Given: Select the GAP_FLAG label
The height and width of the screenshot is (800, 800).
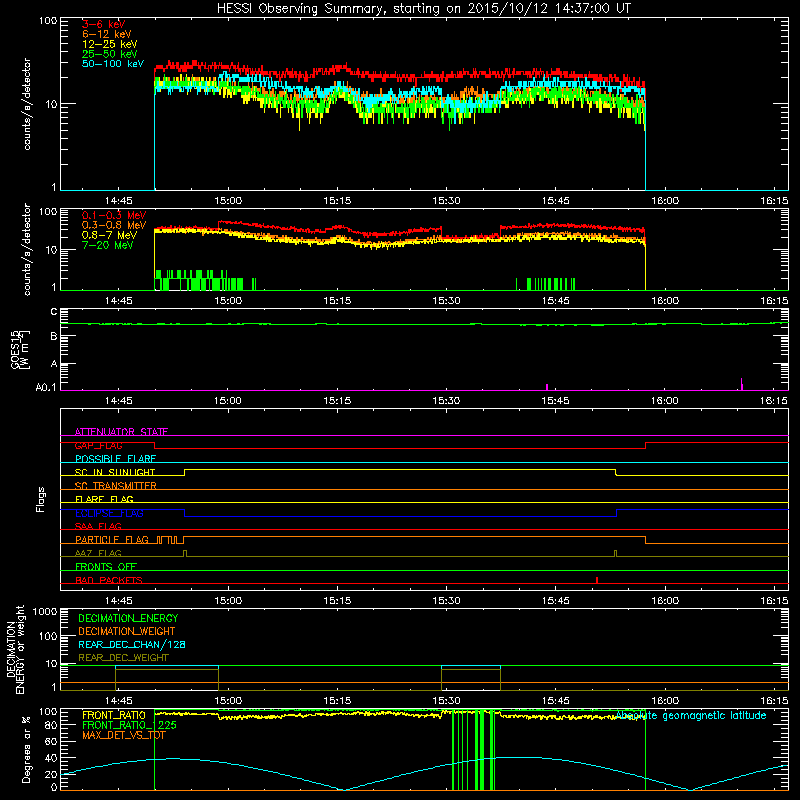Looking at the screenshot, I should coord(98,445).
